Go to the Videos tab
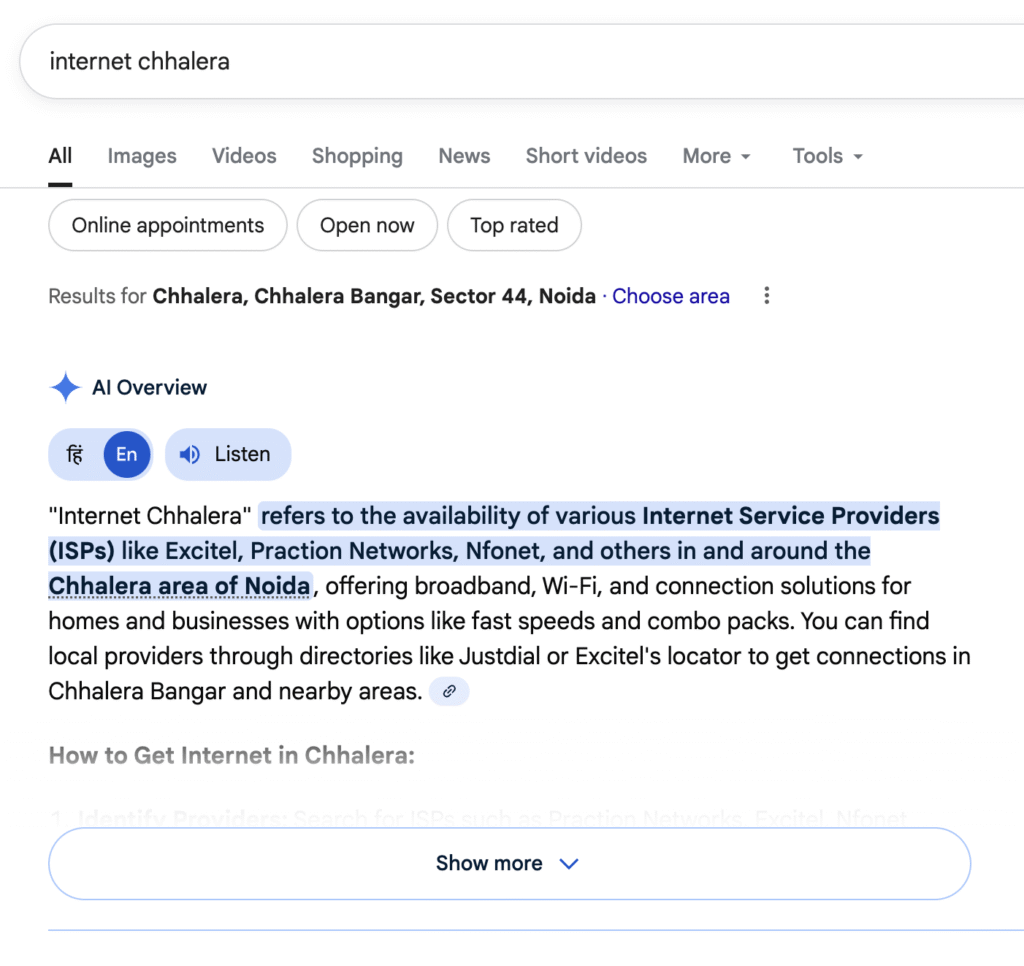This screenshot has height=966, width=1024. (x=244, y=156)
